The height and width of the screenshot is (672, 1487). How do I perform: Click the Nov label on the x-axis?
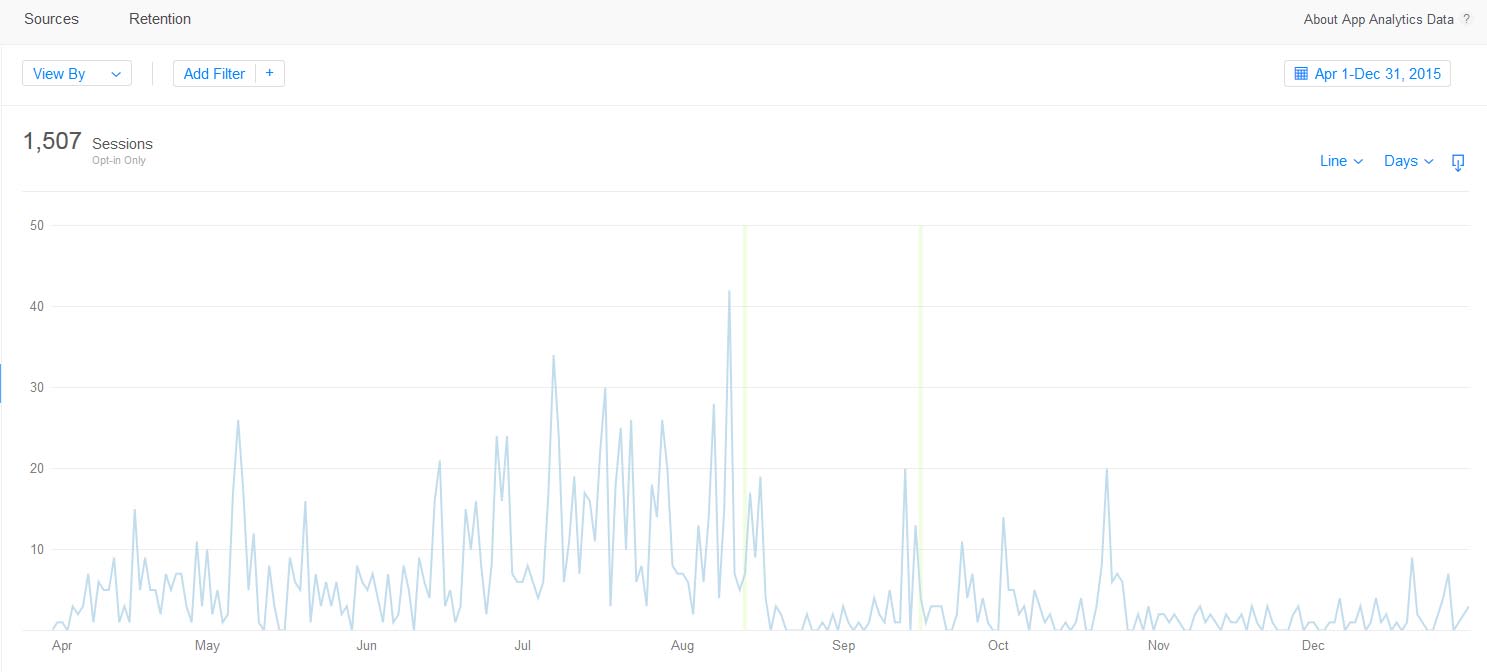tap(1159, 646)
